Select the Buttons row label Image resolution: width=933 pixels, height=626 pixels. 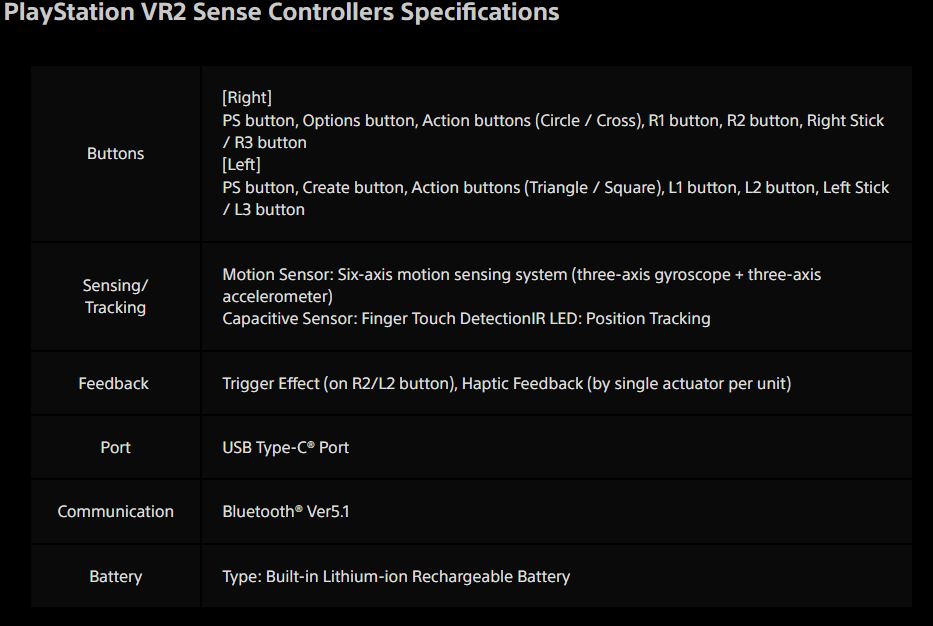[x=115, y=154]
